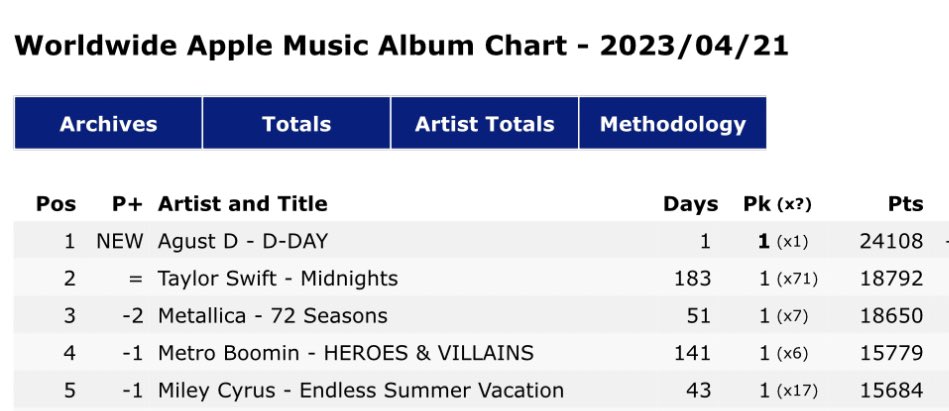Click the peak (x71) for Midnights
Image resolution: width=949 pixels, height=411 pixels.
797,279
